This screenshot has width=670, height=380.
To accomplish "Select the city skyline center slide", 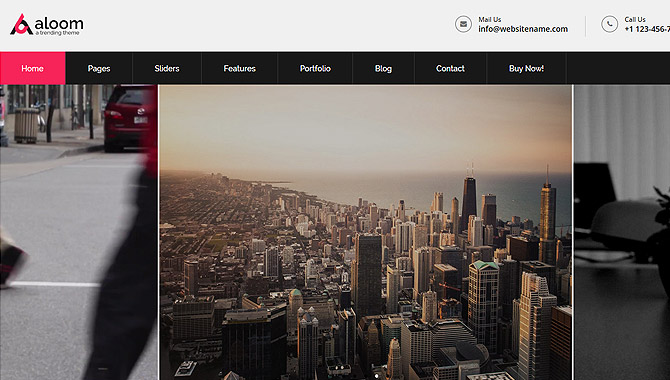I will [x=365, y=232].
